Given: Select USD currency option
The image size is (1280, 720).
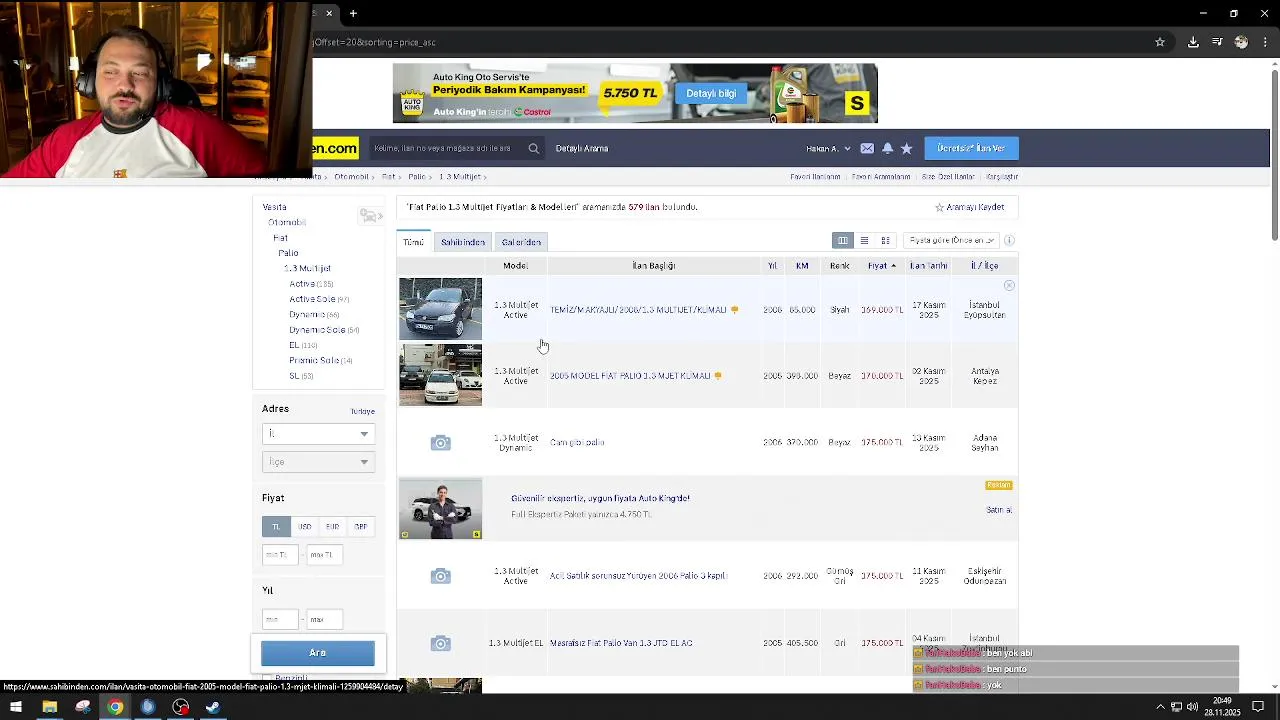Looking at the screenshot, I should pyautogui.click(x=304, y=527).
